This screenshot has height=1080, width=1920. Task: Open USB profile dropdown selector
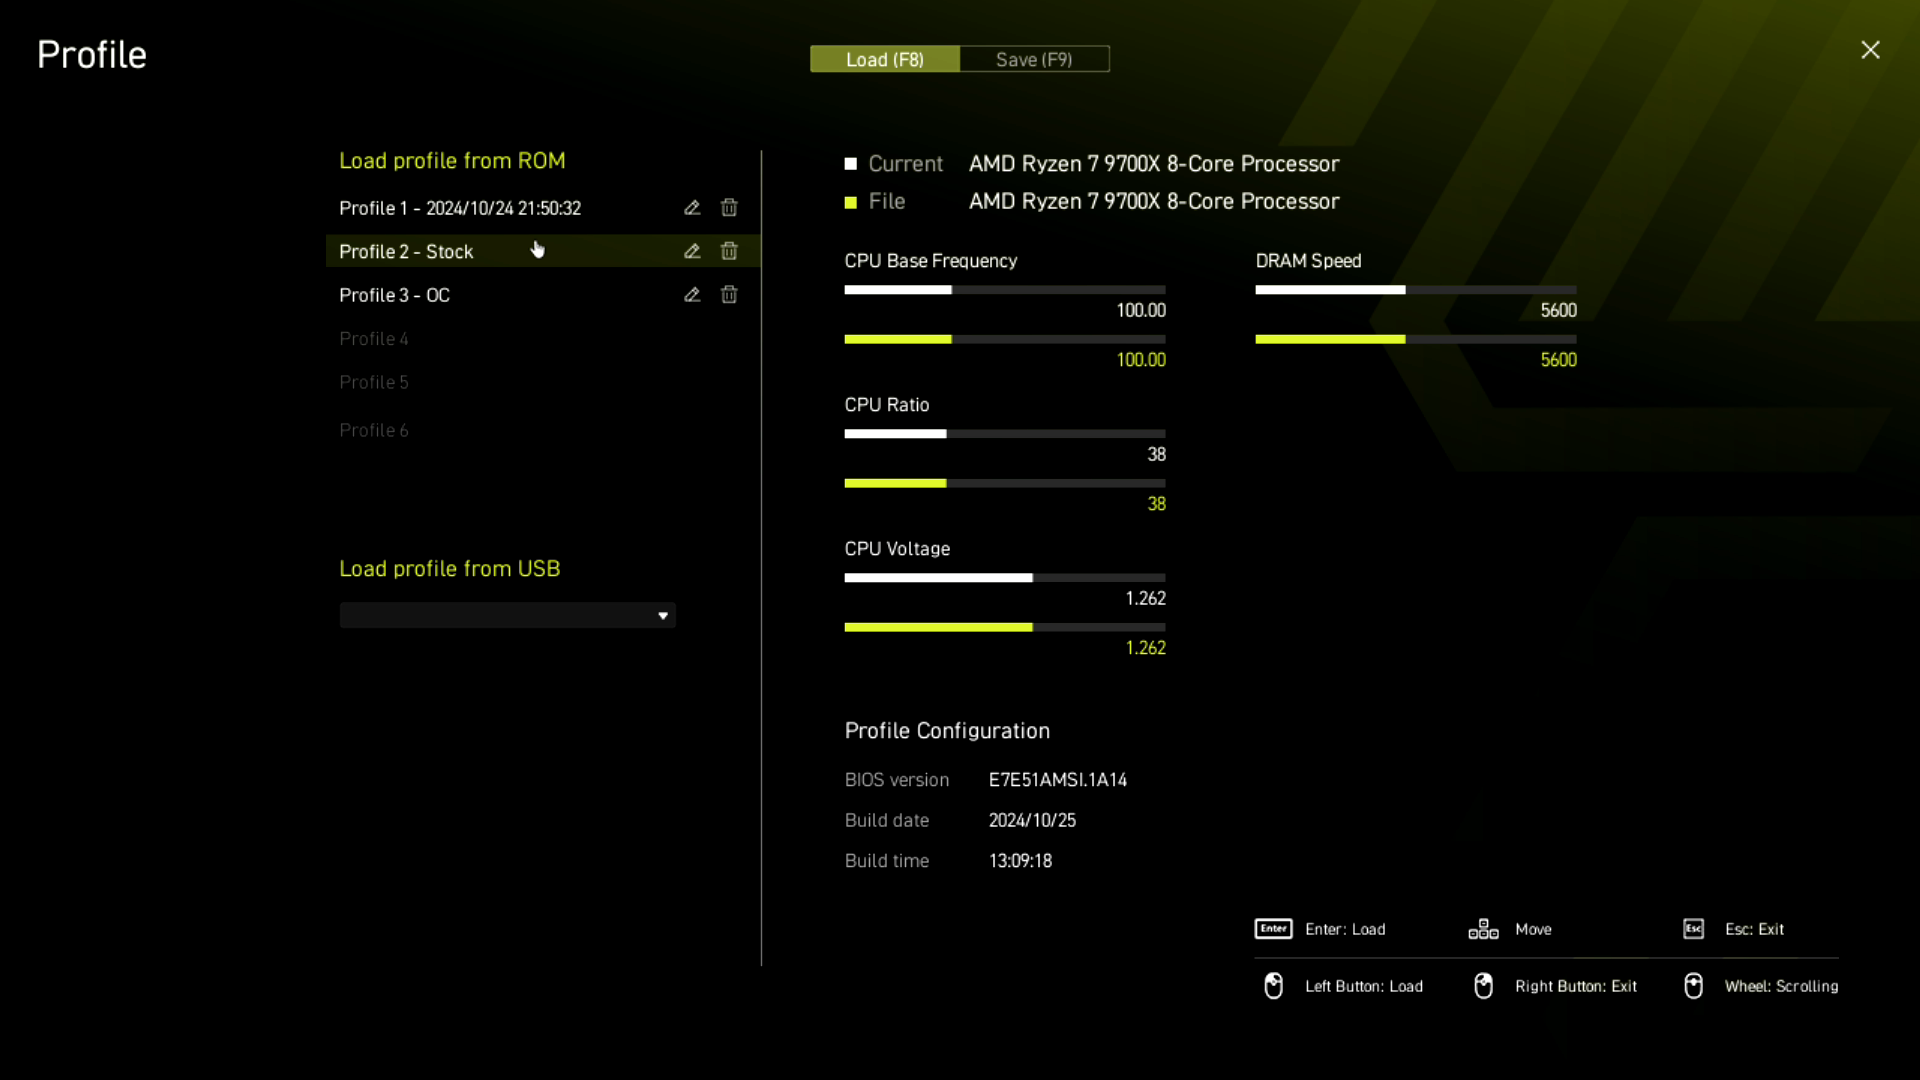pyautogui.click(x=508, y=613)
